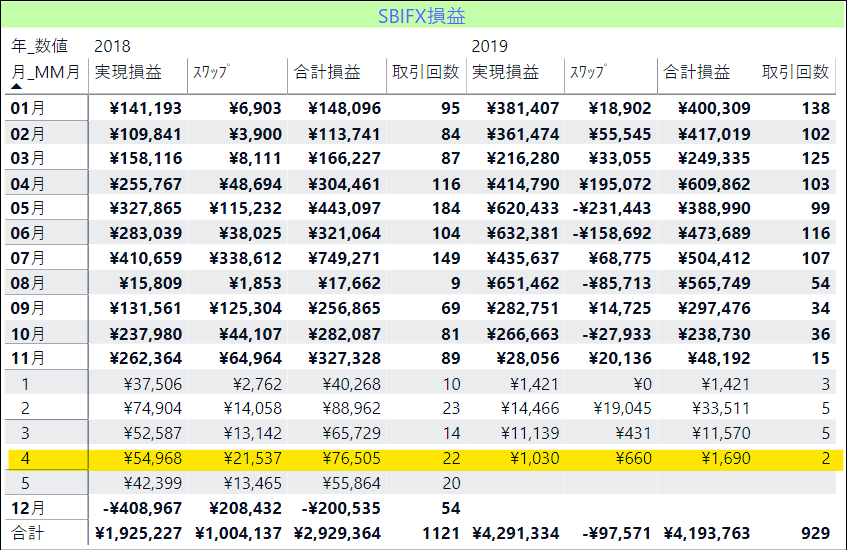Expand the 04月 row
This screenshot has height=550, width=847.
28,184
